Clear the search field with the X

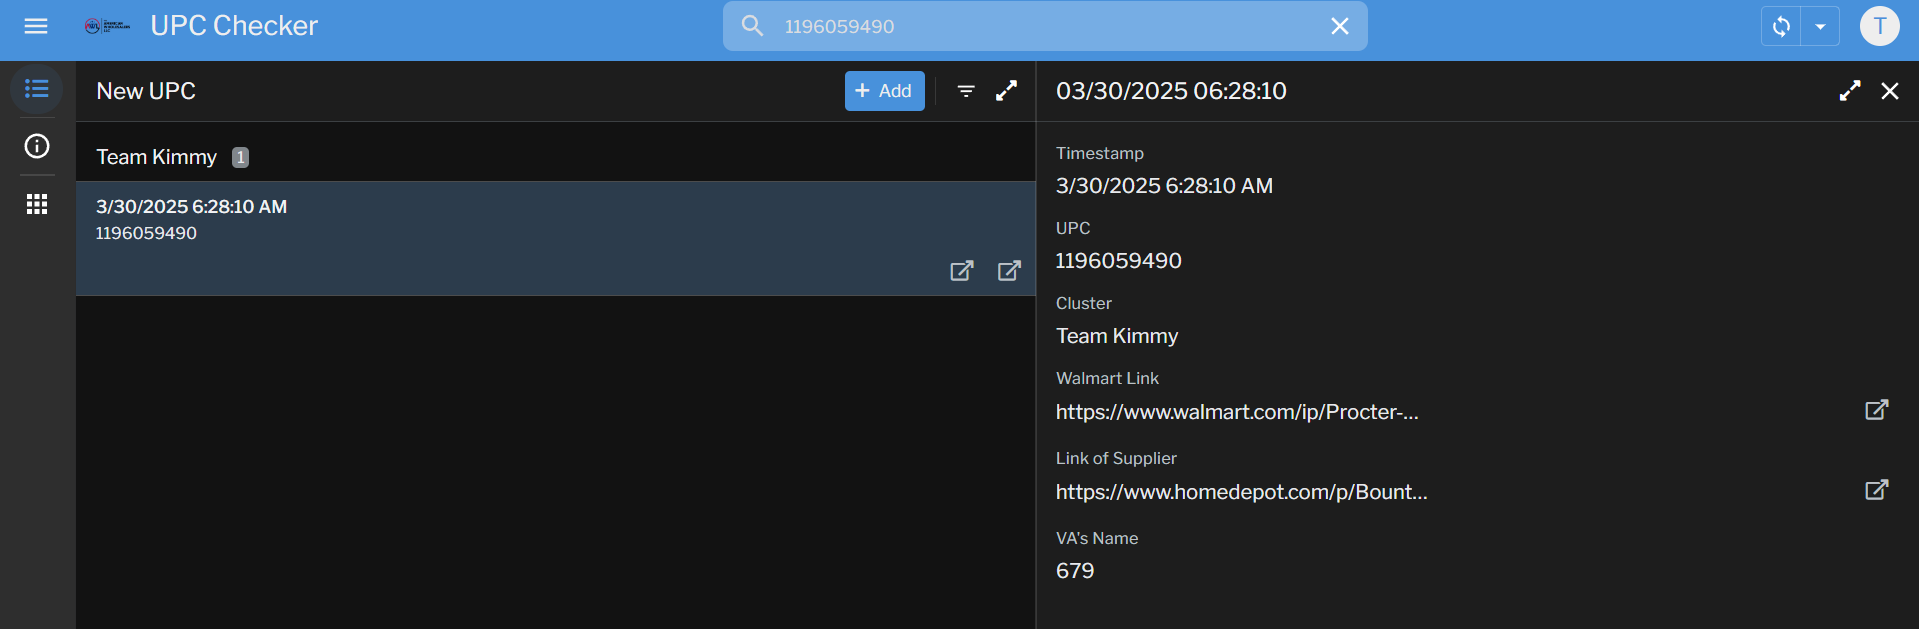(x=1340, y=26)
